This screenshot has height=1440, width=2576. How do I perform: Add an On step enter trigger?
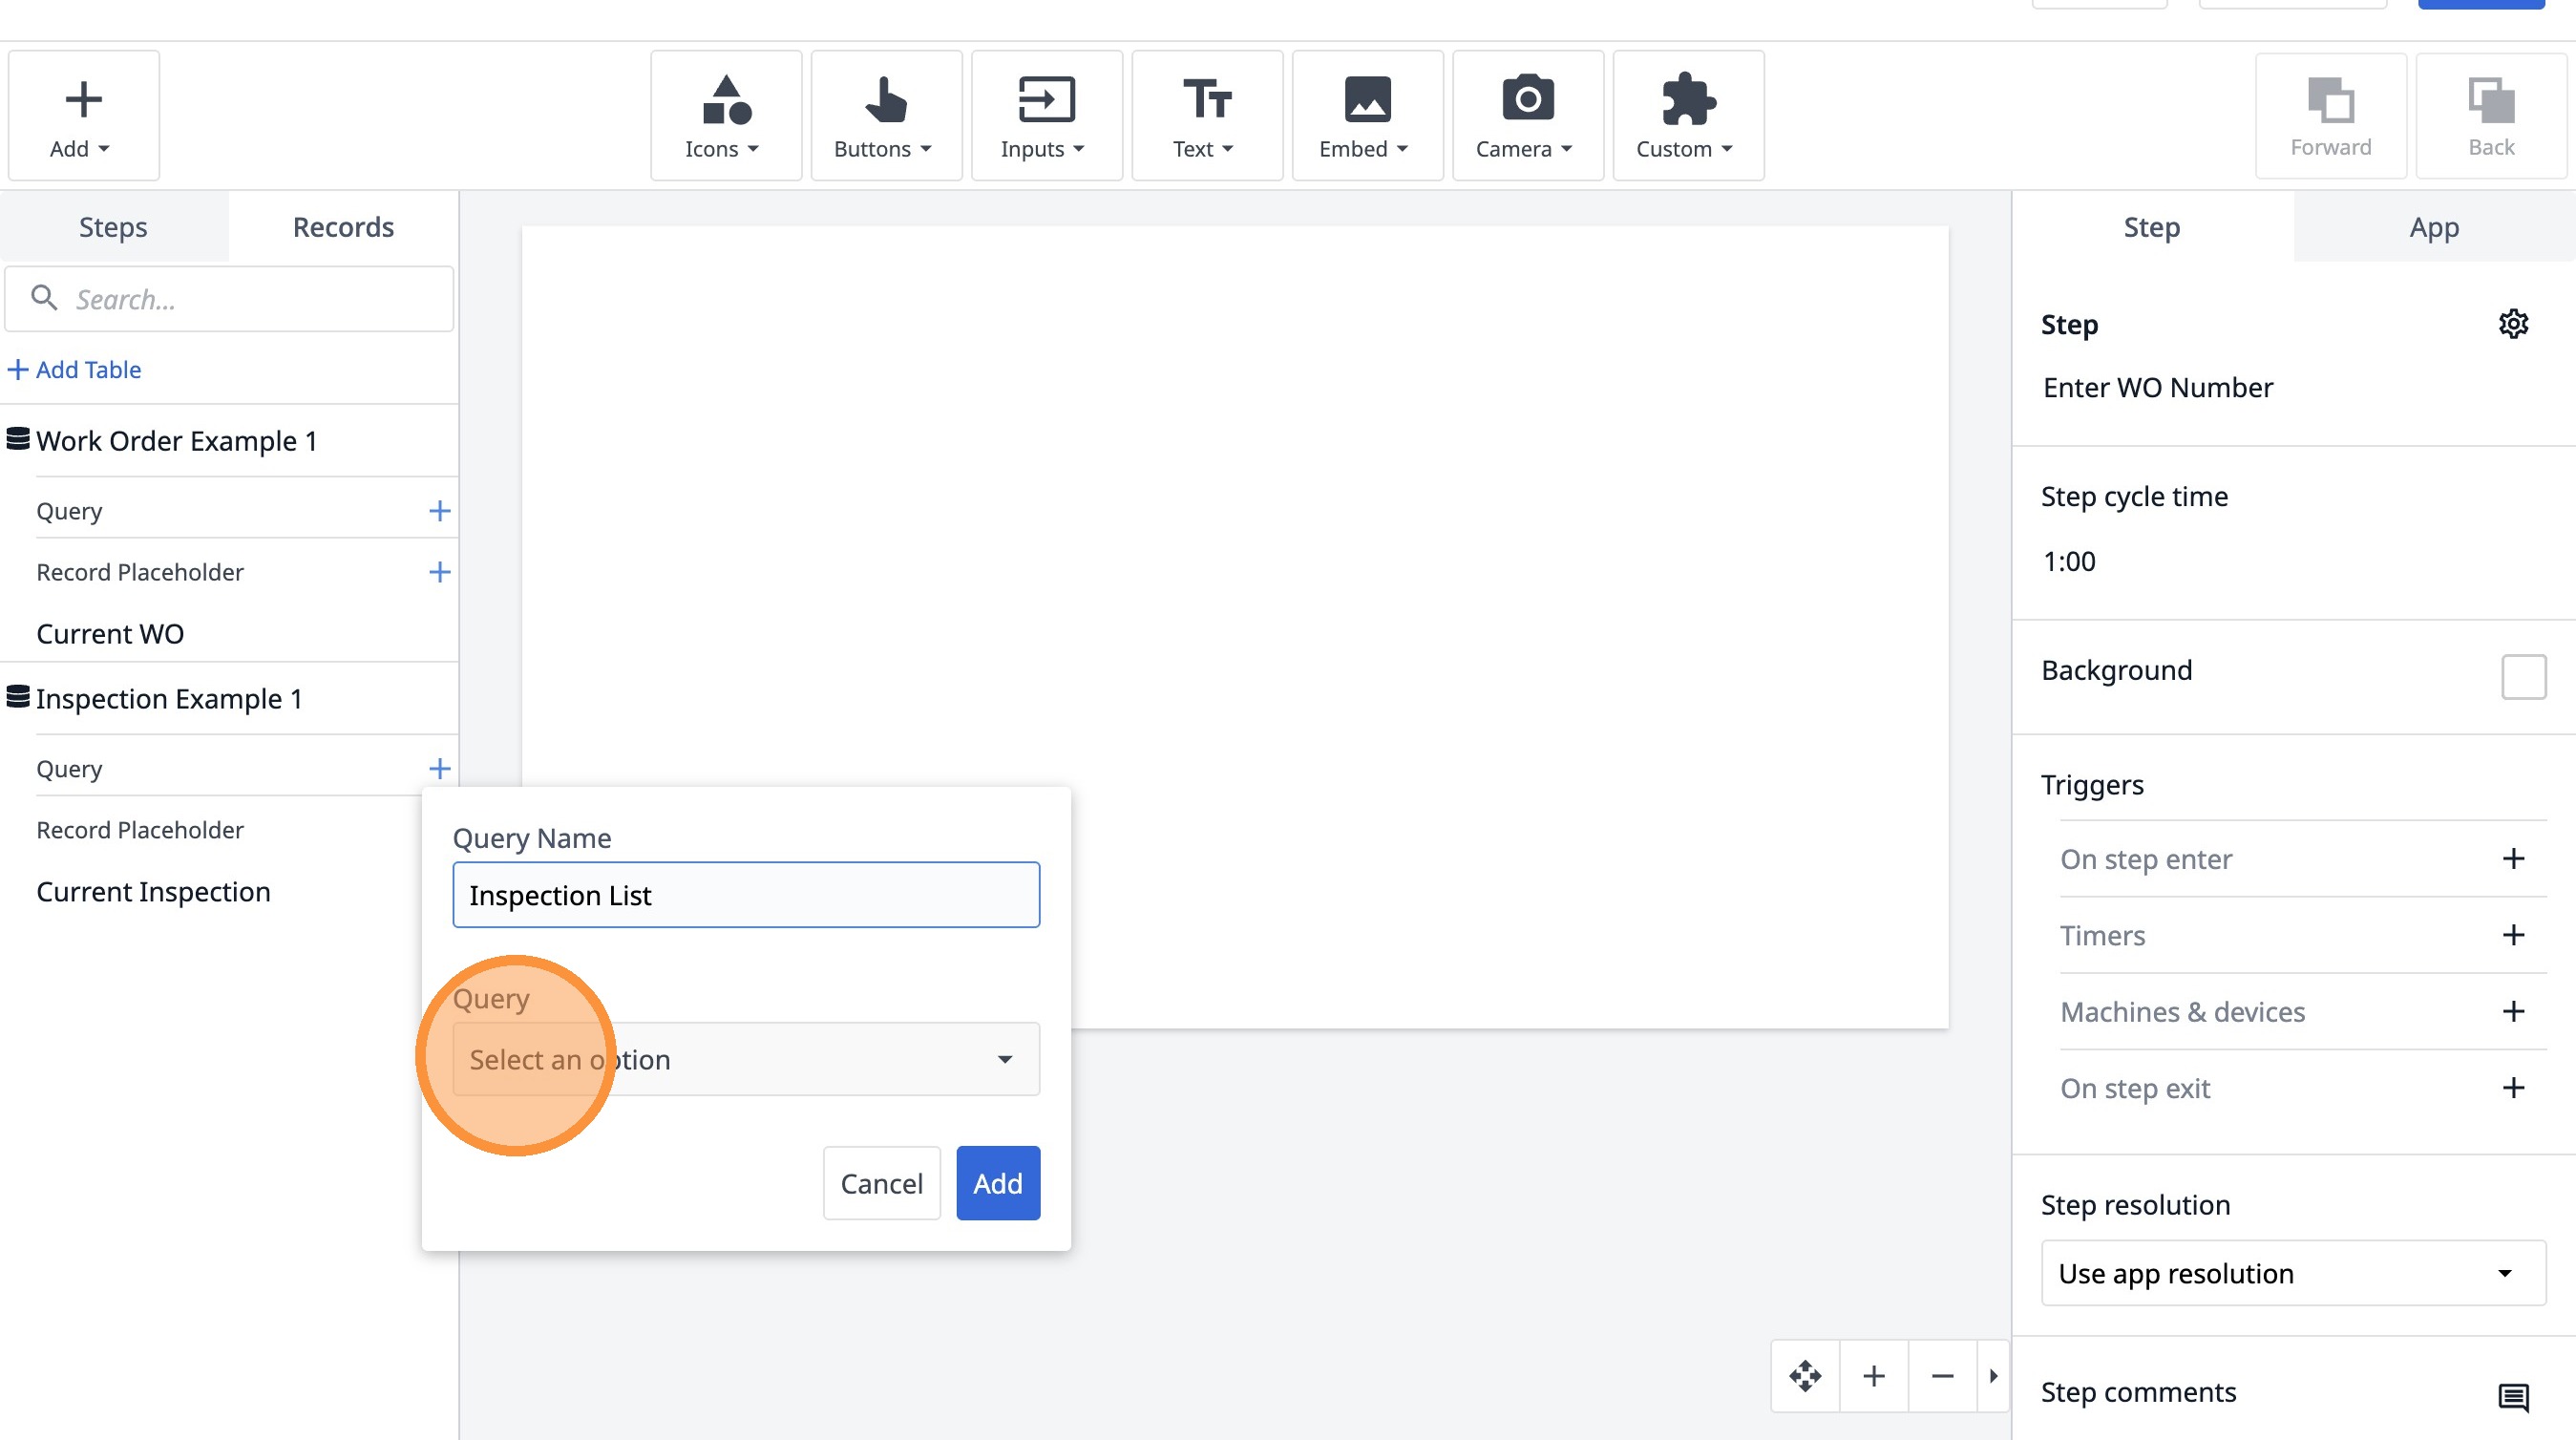2512,859
